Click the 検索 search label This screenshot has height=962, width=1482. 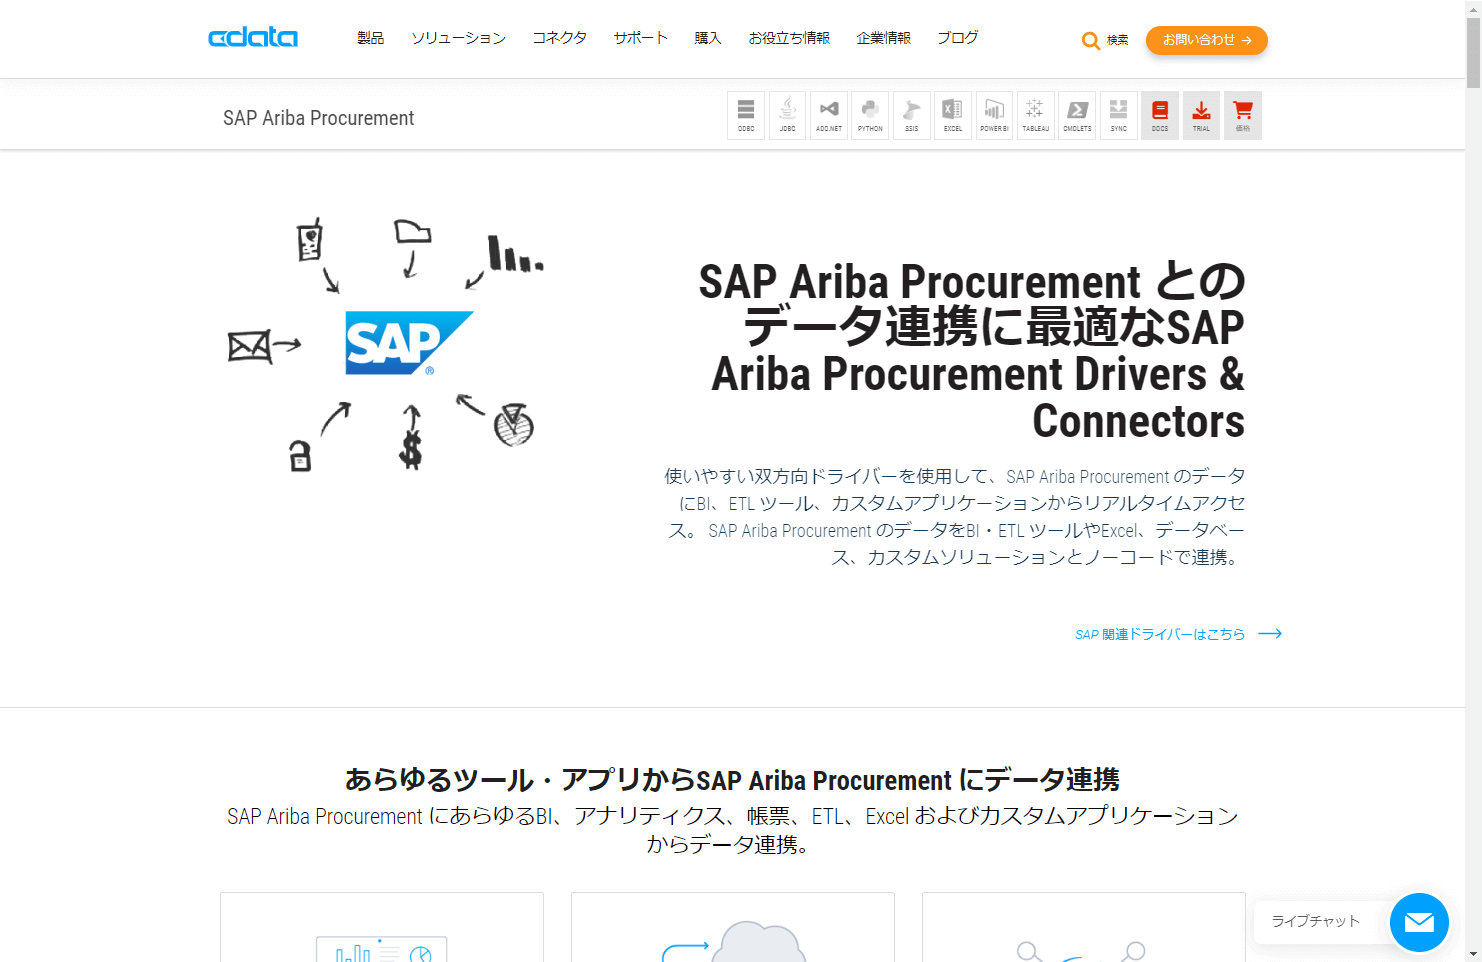point(1117,41)
